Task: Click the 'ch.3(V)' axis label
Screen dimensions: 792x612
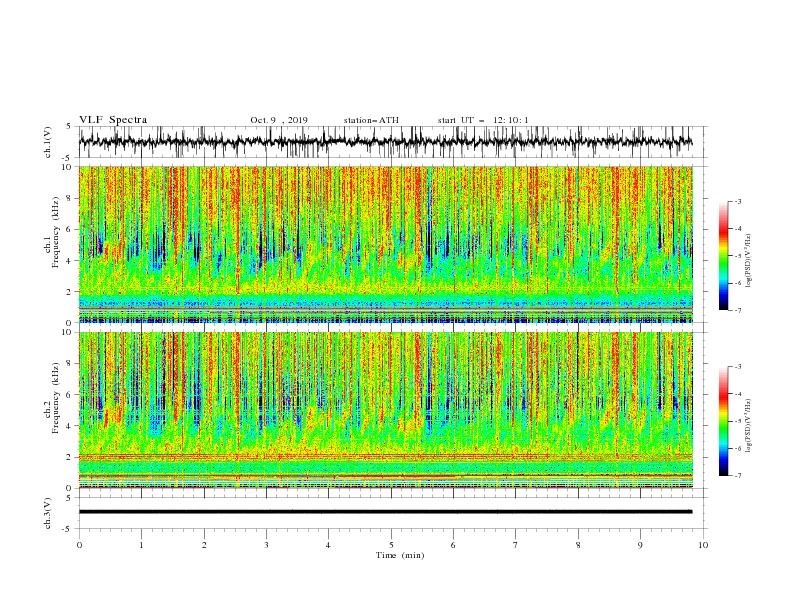Action: click(x=48, y=513)
